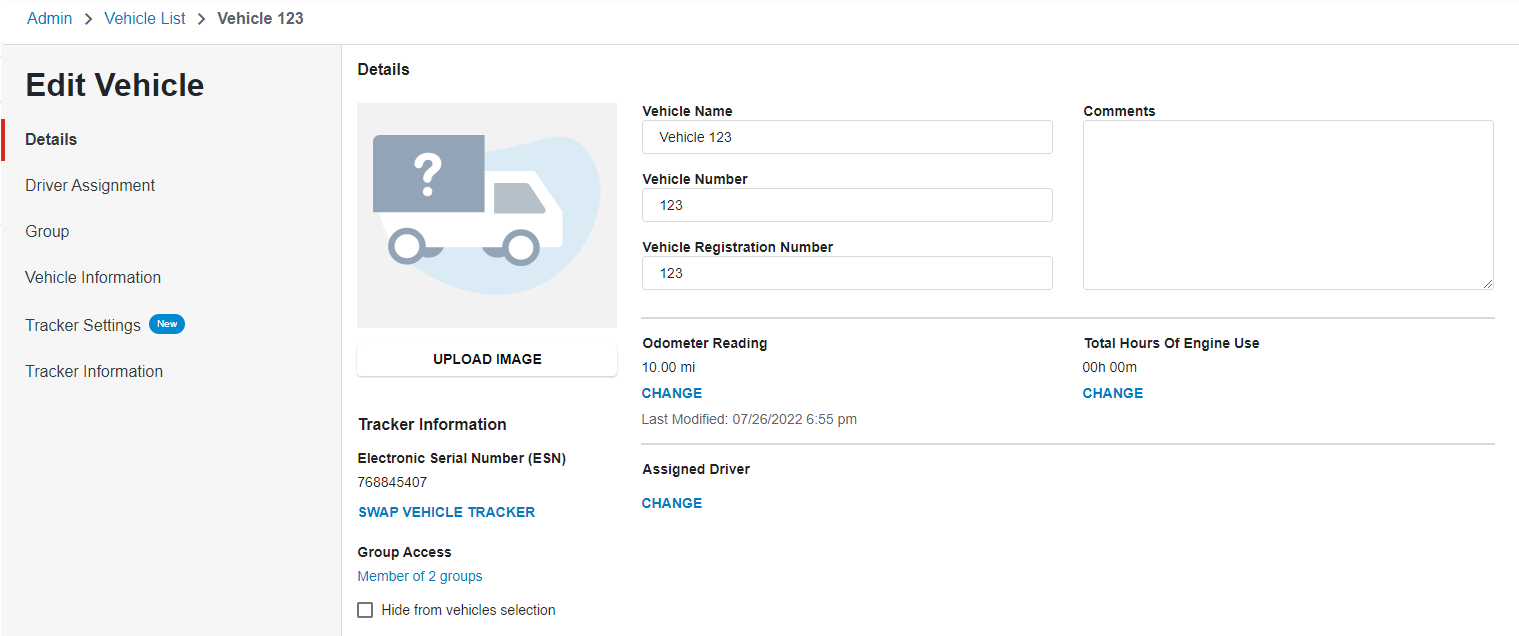The width and height of the screenshot is (1519, 636).
Task: Go back to Vehicle List breadcrumb
Action: [145, 18]
